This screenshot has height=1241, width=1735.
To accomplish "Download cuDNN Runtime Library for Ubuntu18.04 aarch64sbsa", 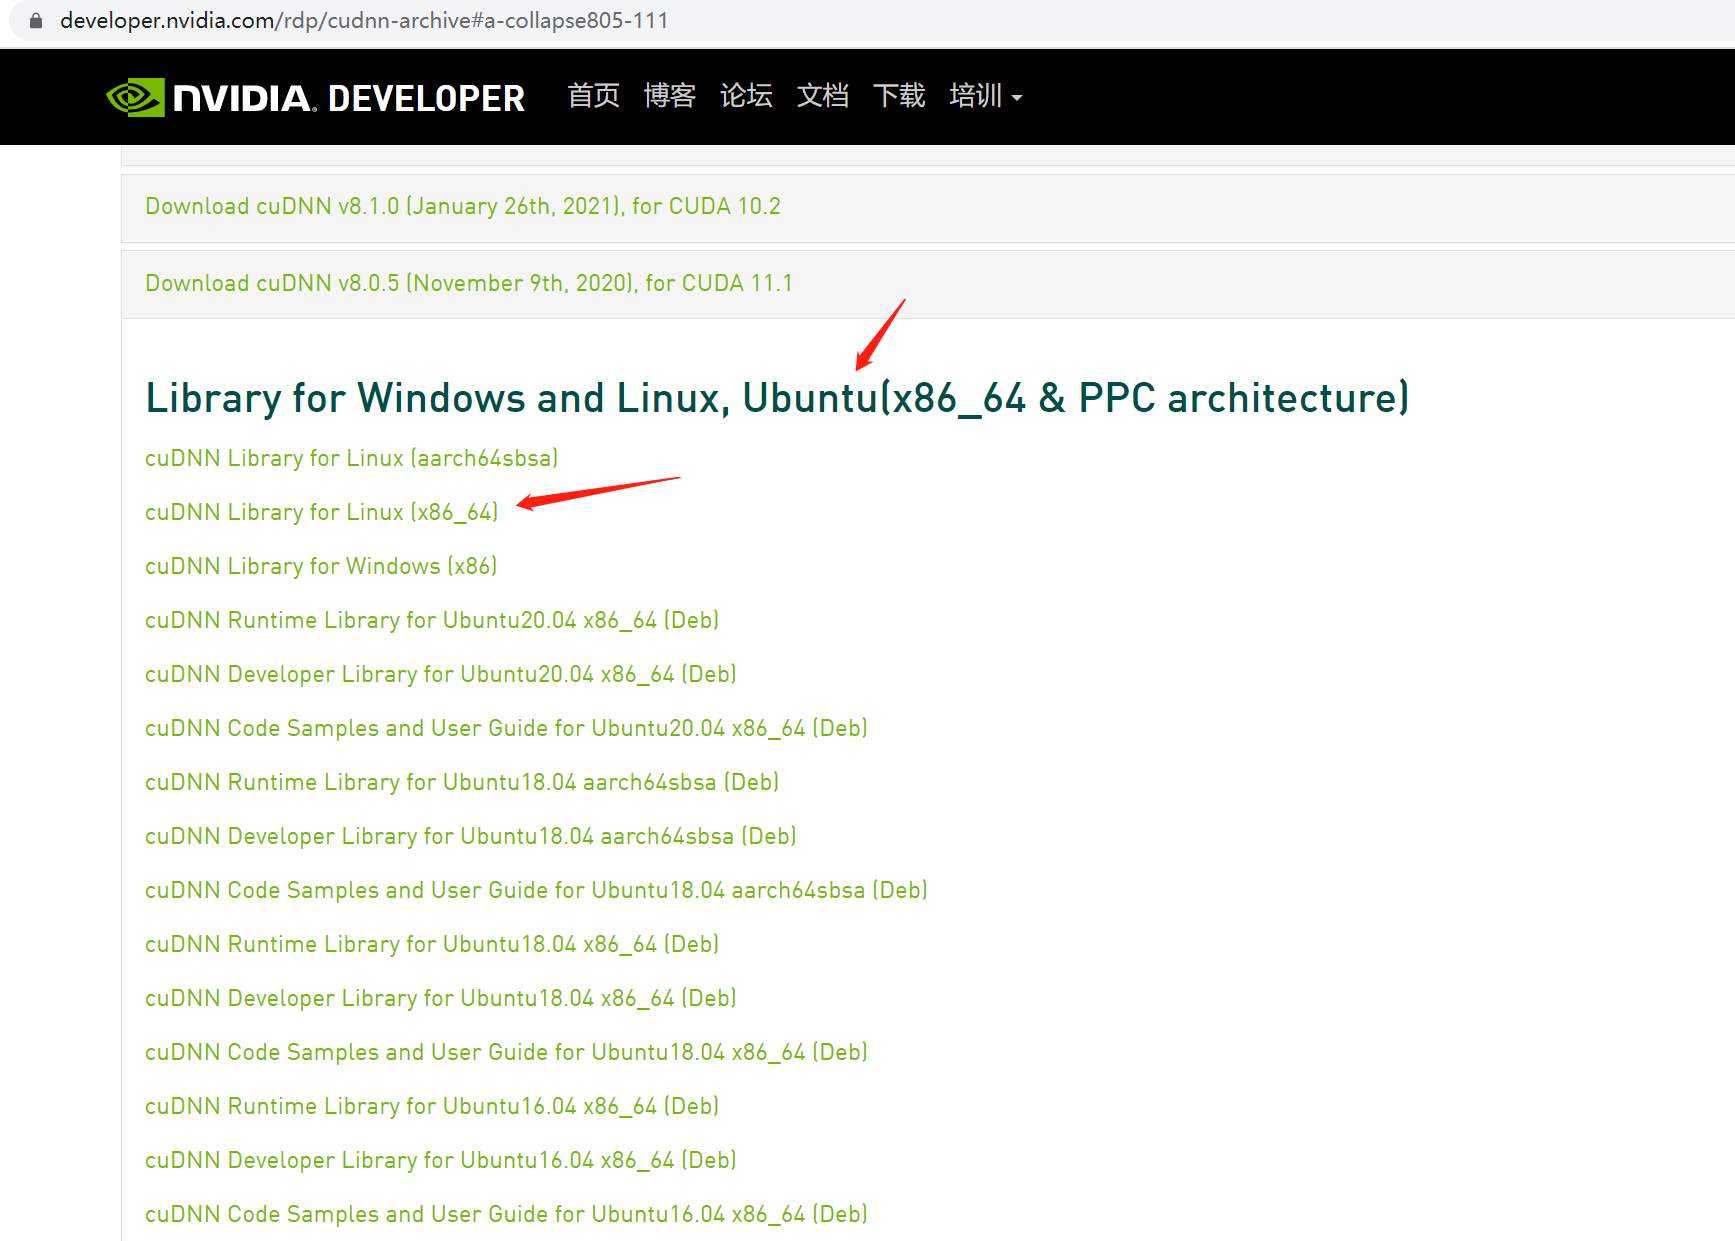I will tap(462, 782).
